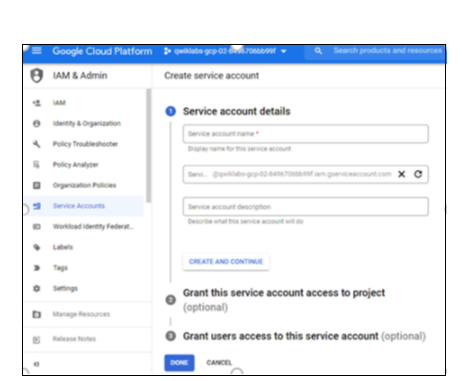
Task: Click 'Display name for this service account' hint
Action: (x=239, y=149)
